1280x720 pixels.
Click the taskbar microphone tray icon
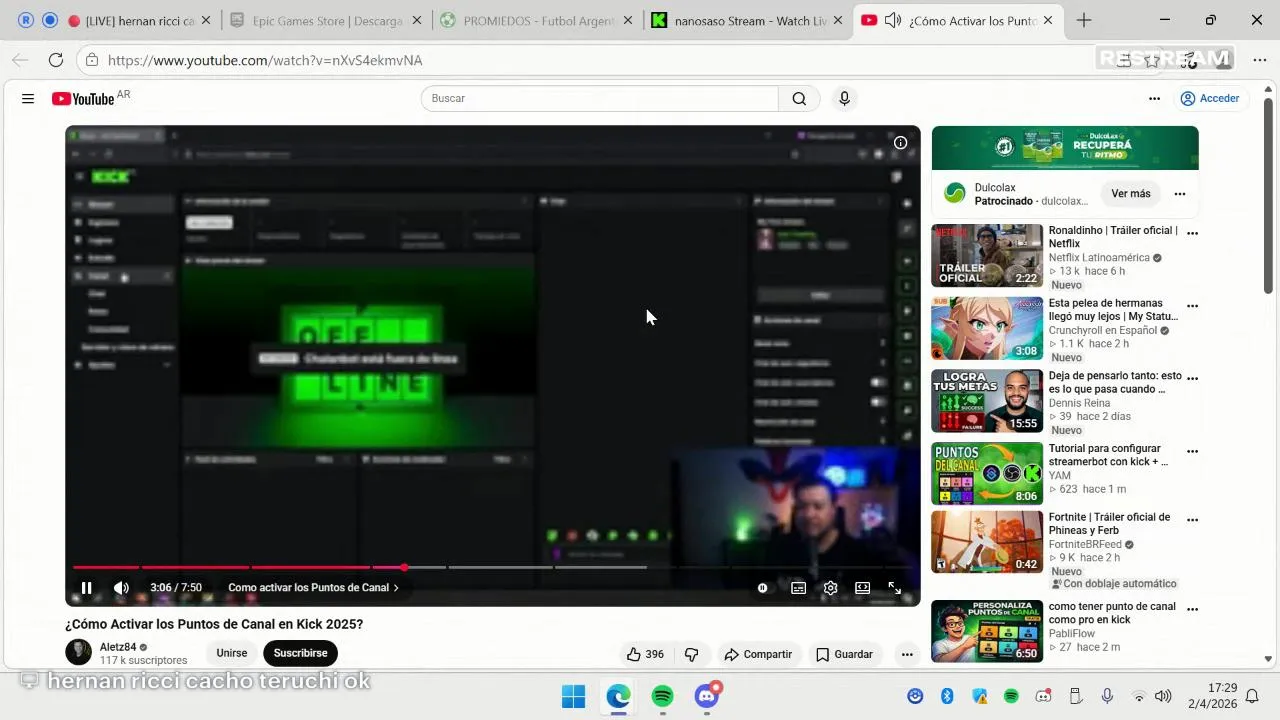tap(1107, 696)
